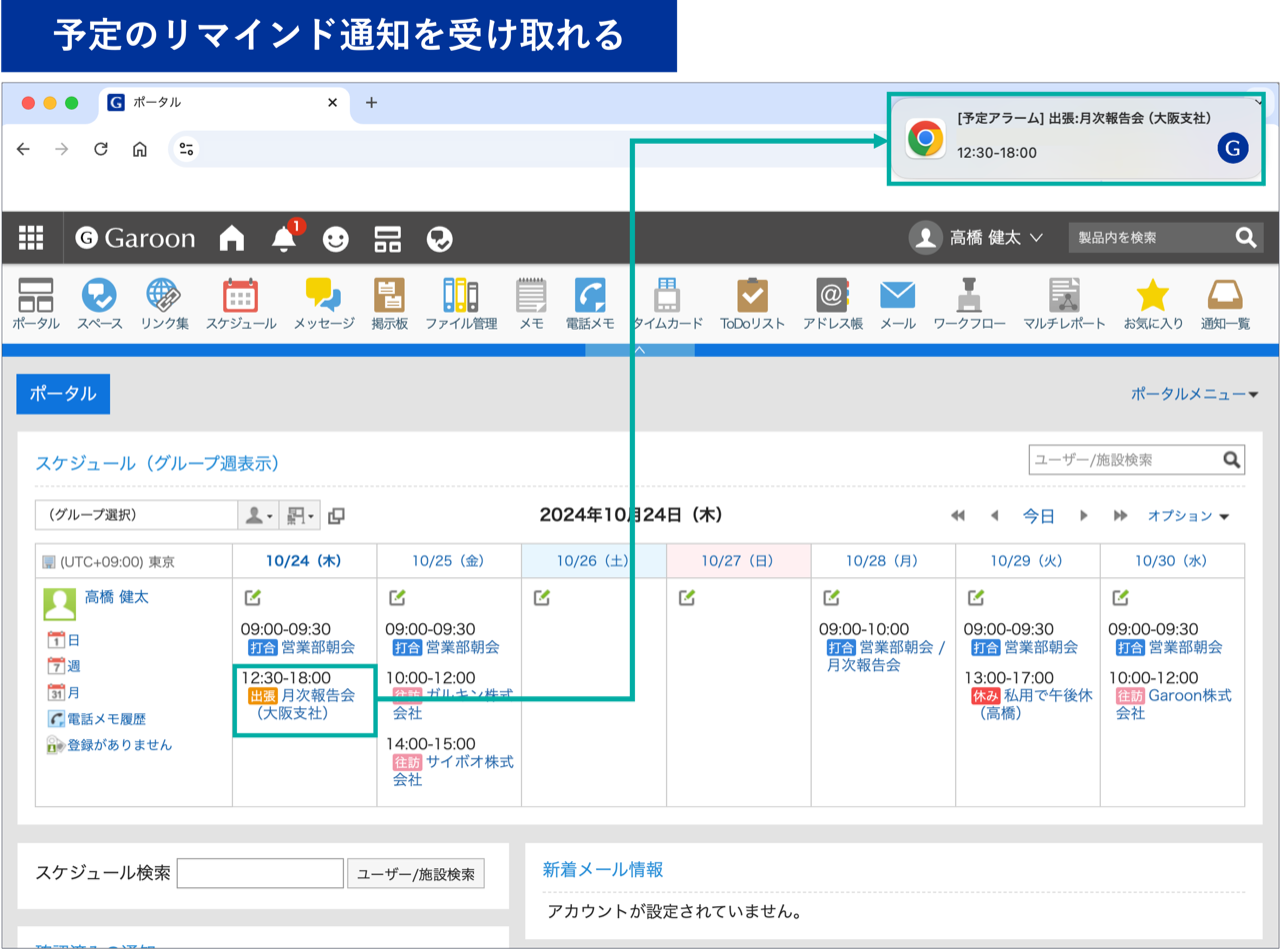Click the ポータル tab button

click(x=63, y=394)
